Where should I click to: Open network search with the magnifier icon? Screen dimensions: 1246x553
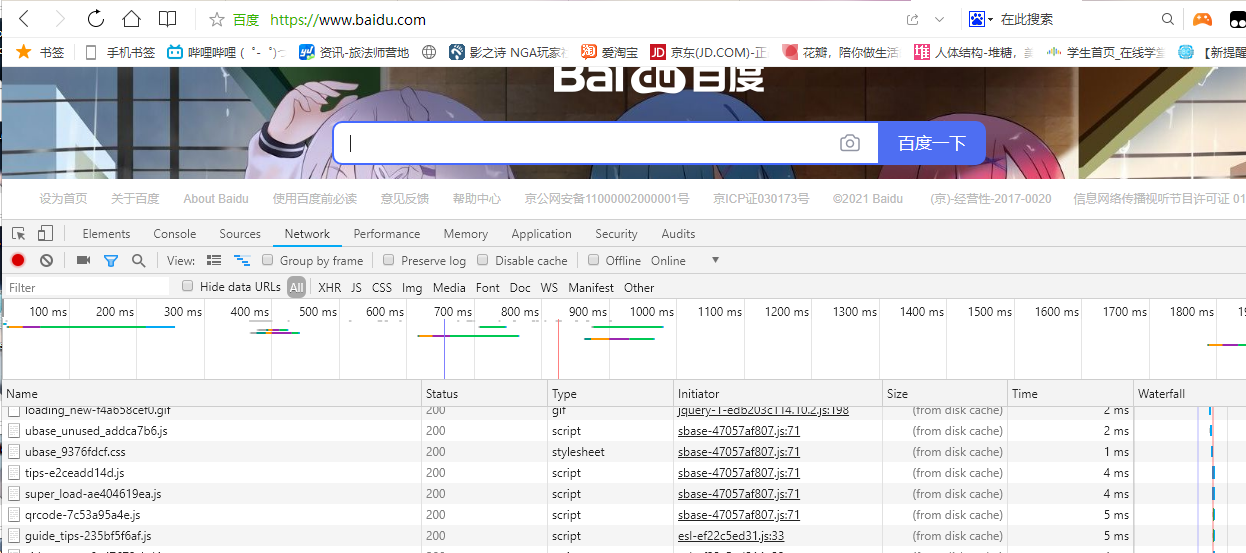(x=138, y=261)
